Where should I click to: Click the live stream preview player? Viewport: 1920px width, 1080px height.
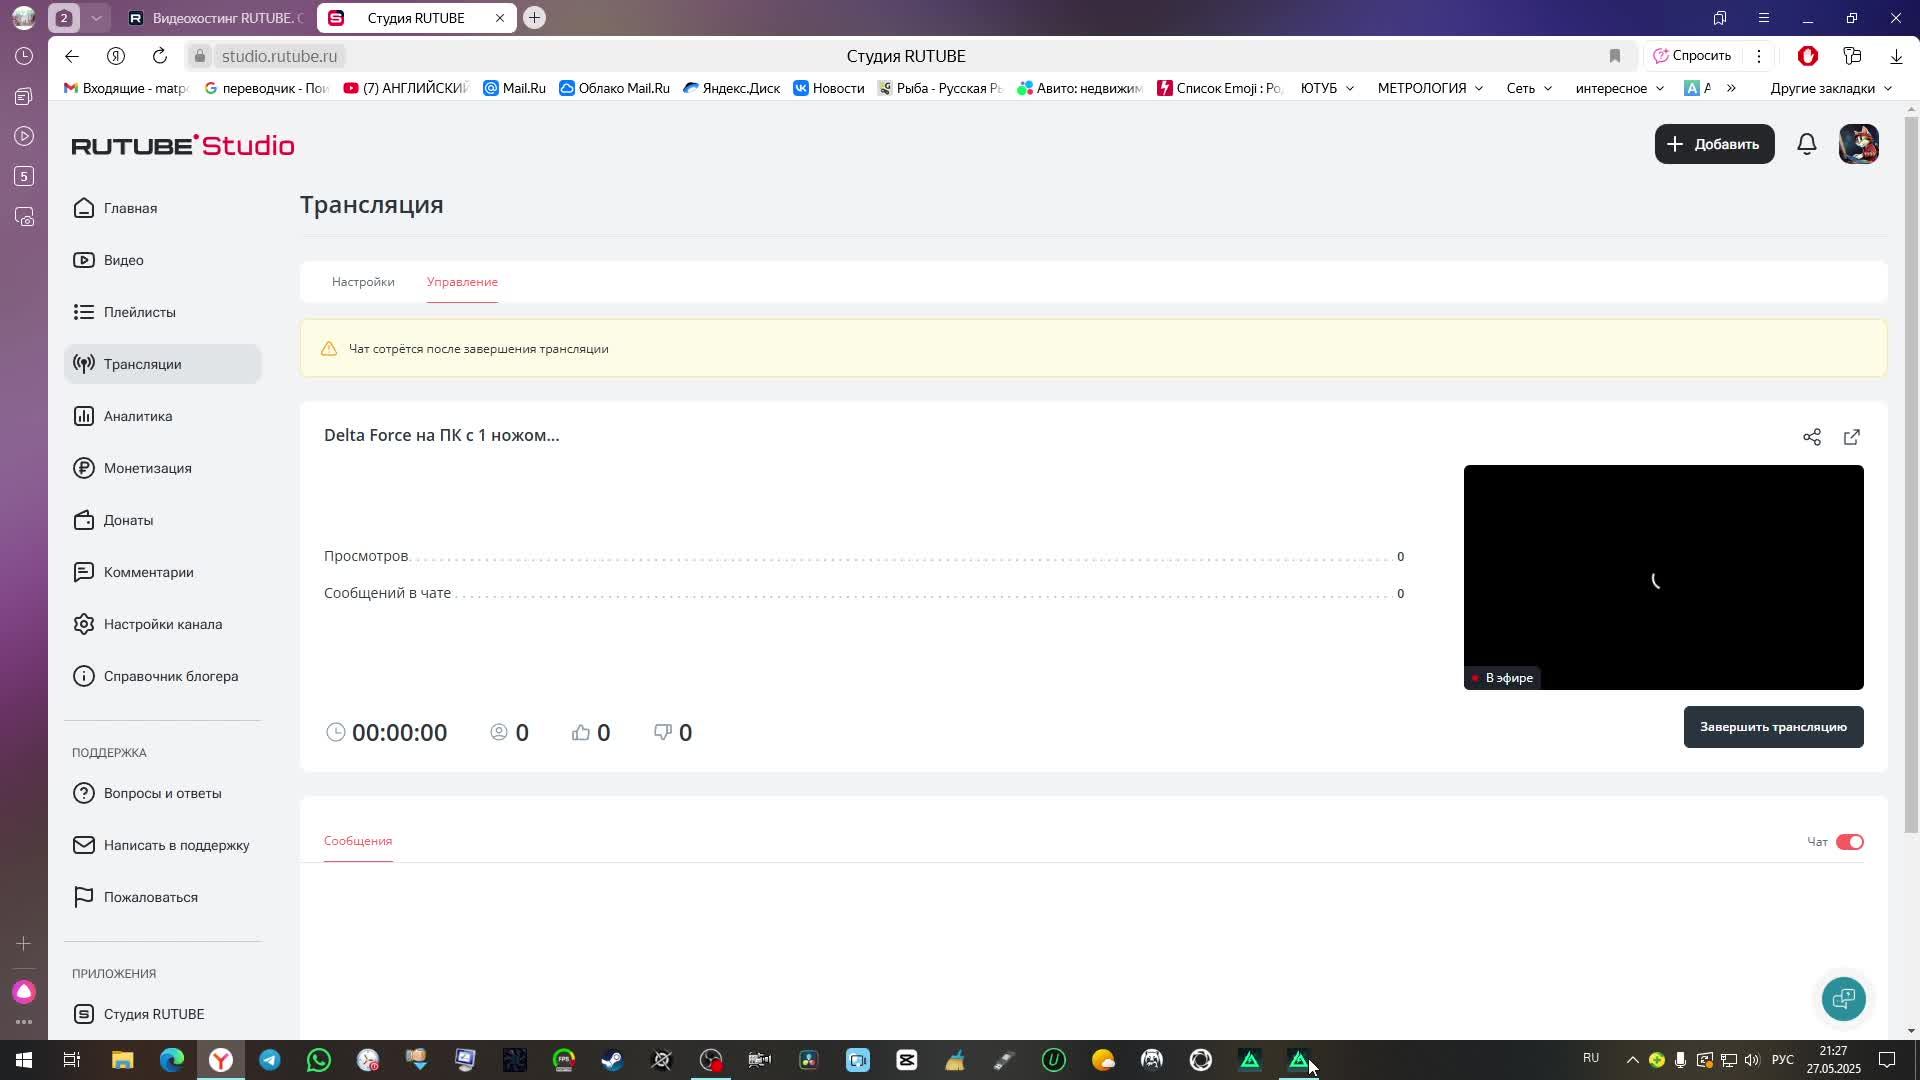(1663, 577)
